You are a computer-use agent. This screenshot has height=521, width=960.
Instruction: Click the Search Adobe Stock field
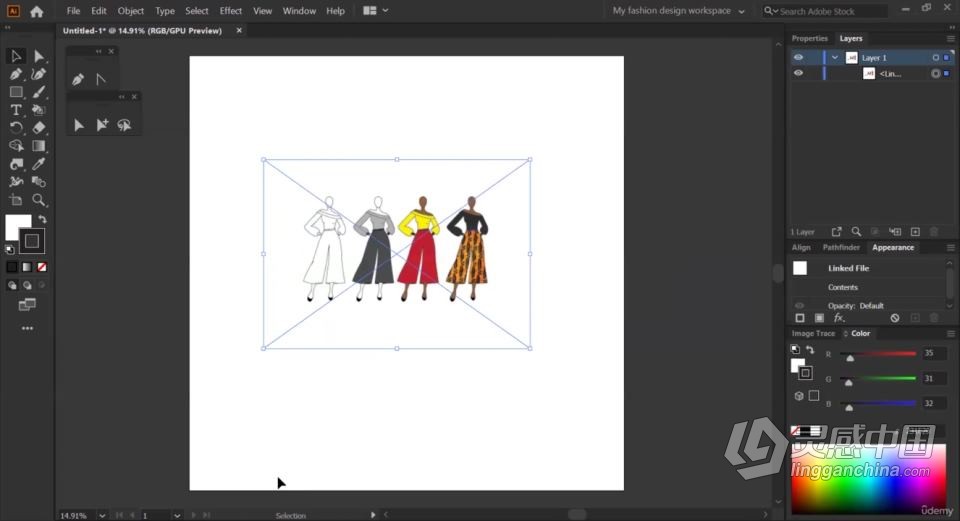point(830,11)
